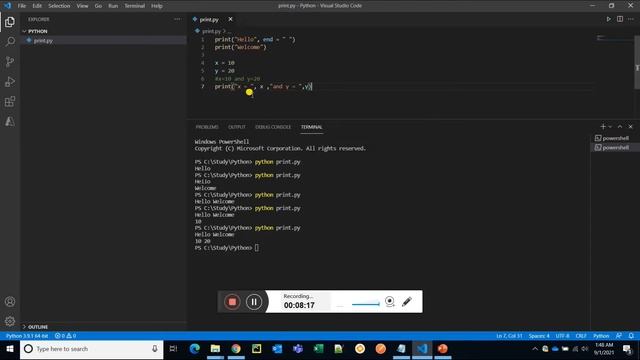The width and height of the screenshot is (640, 360).
Task: Switch to the OUTPUT panel tab
Action: [237, 127]
